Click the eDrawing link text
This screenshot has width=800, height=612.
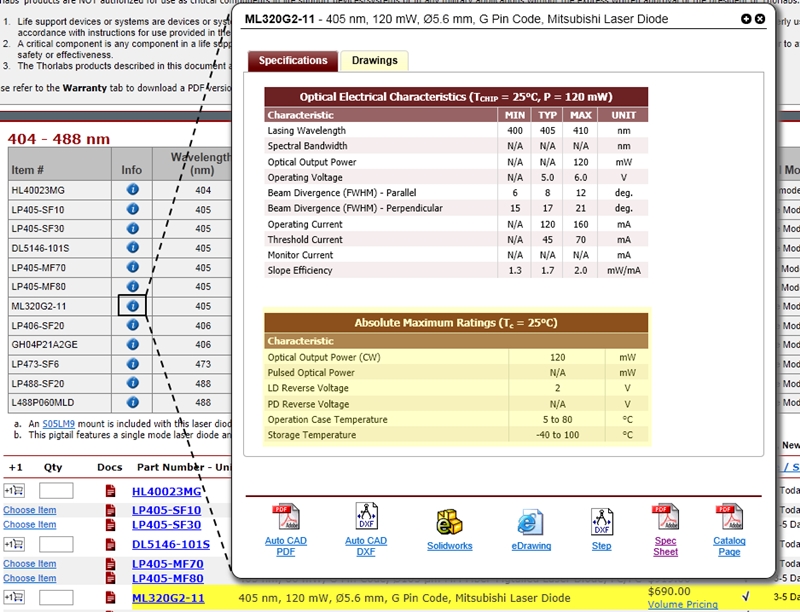pos(531,546)
